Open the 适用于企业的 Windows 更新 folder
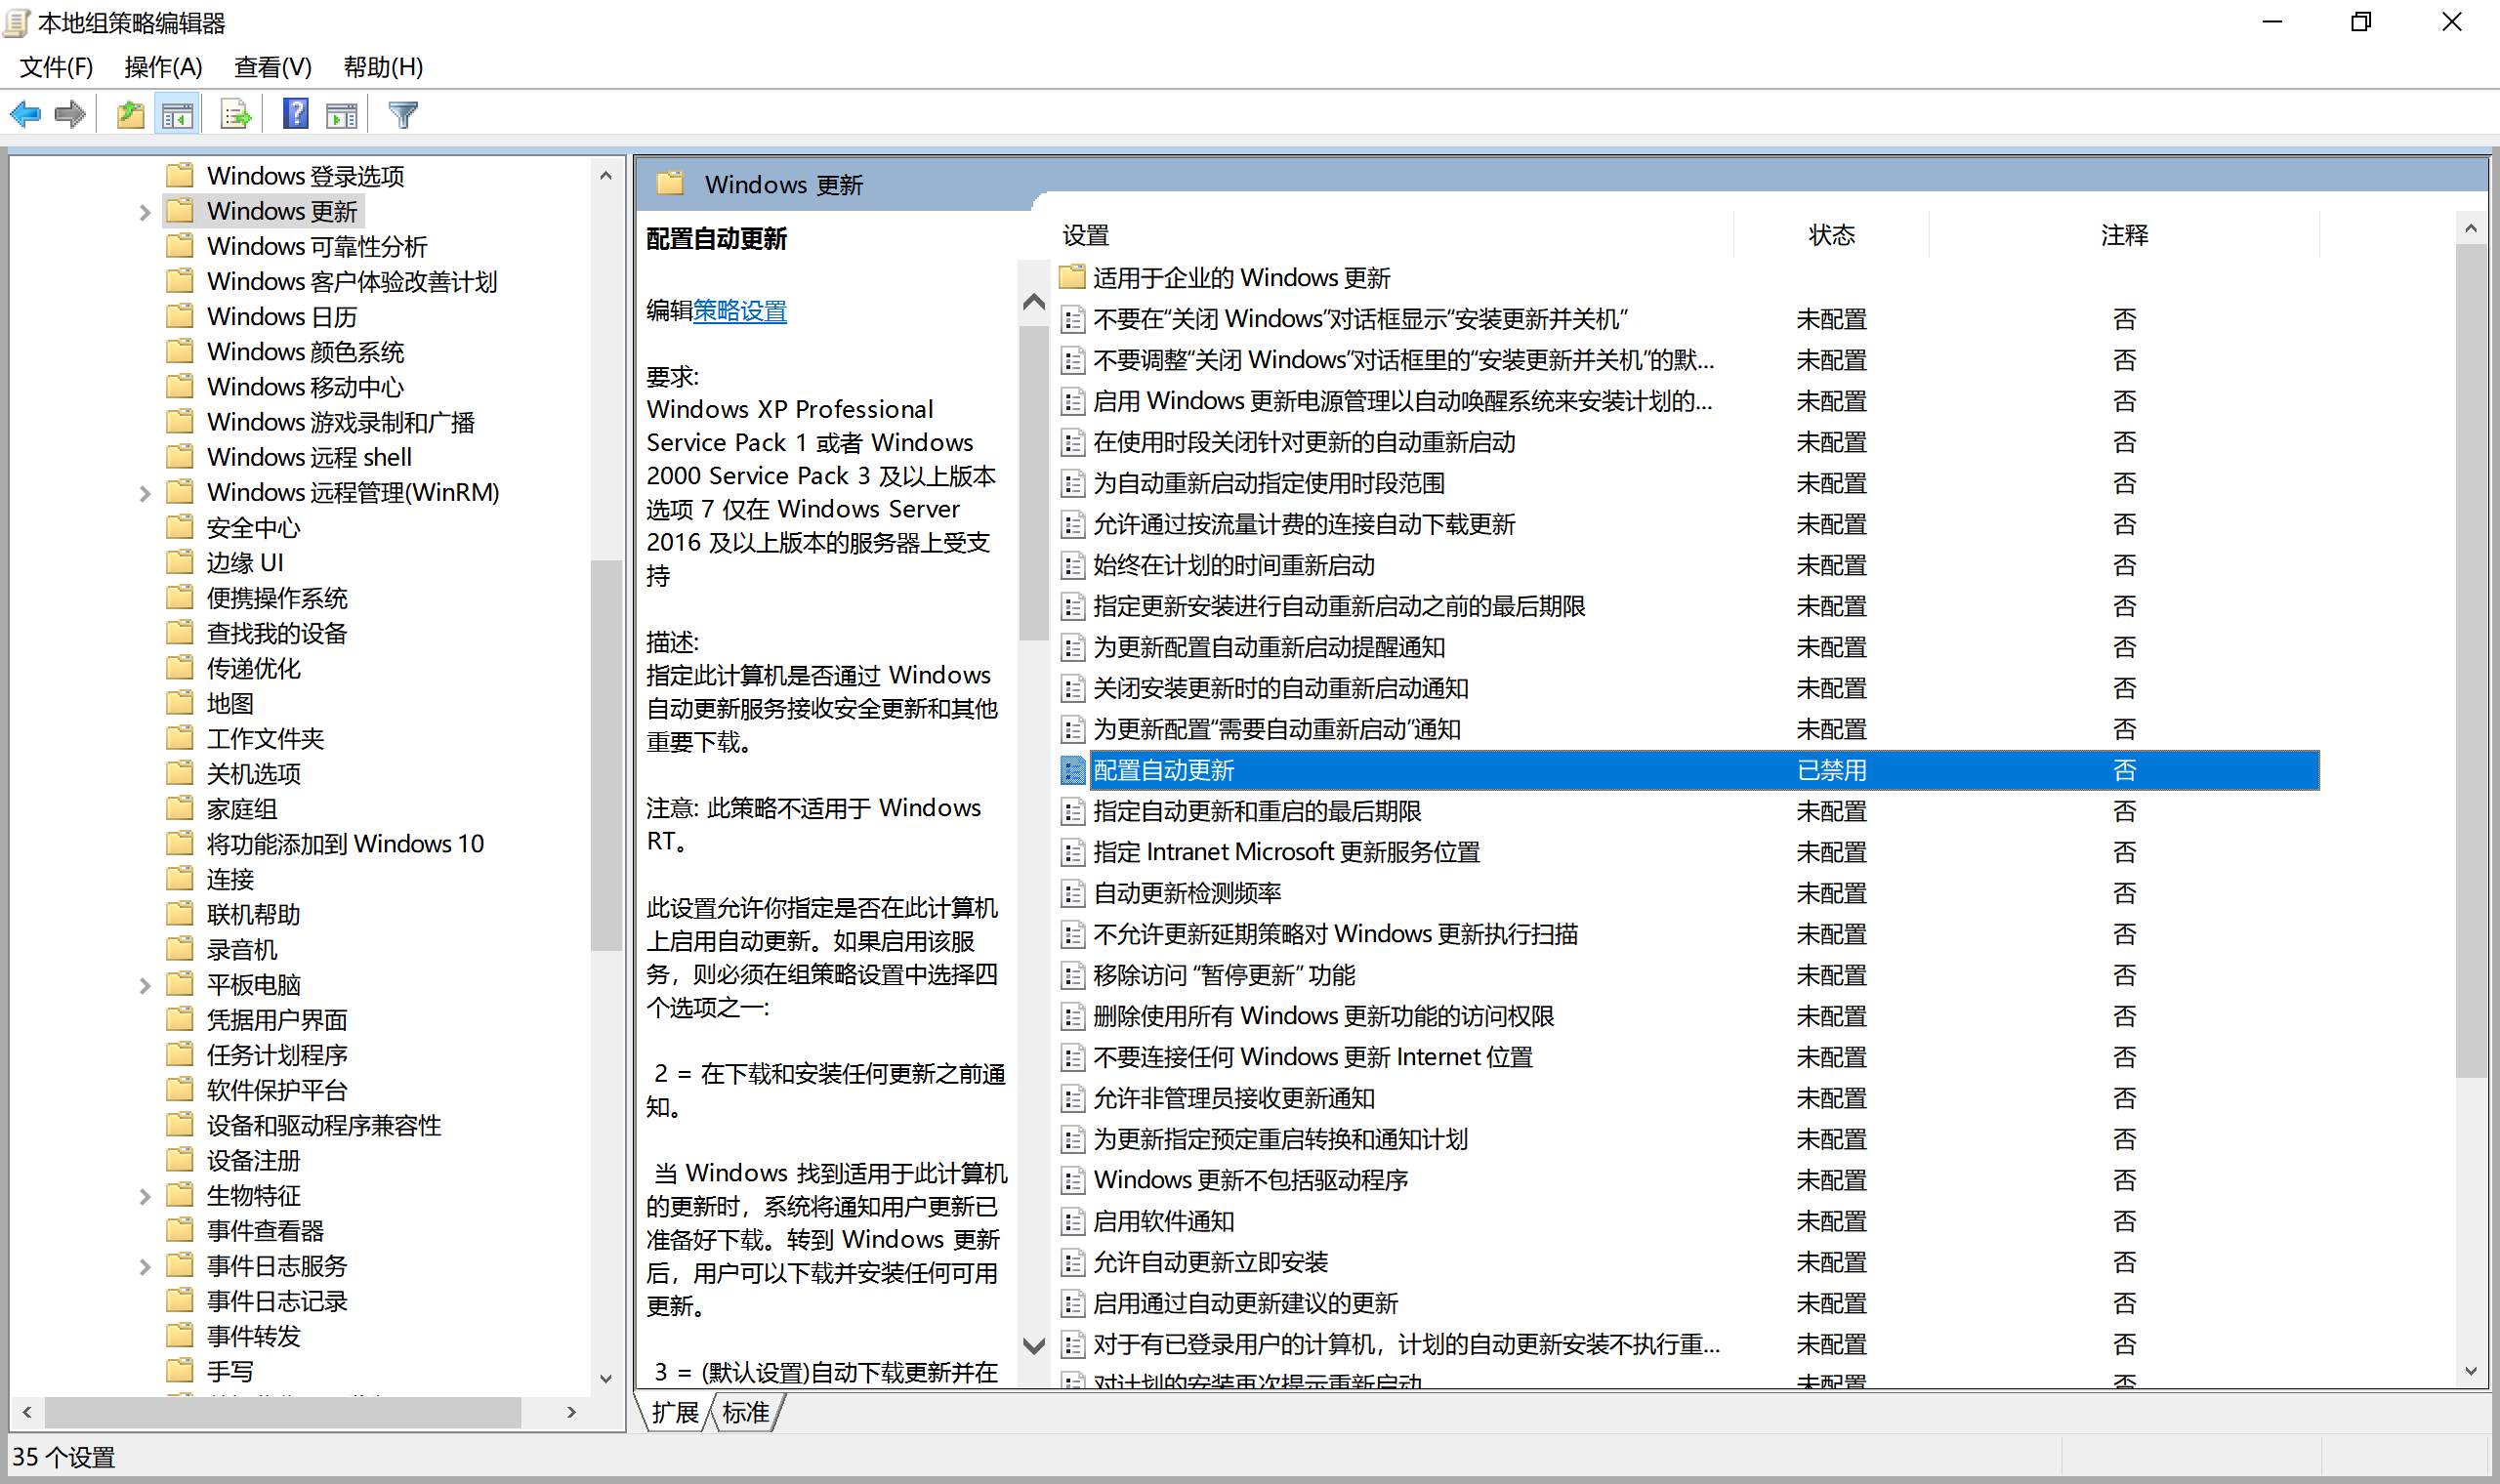Image resolution: width=2500 pixels, height=1484 pixels. (1240, 277)
